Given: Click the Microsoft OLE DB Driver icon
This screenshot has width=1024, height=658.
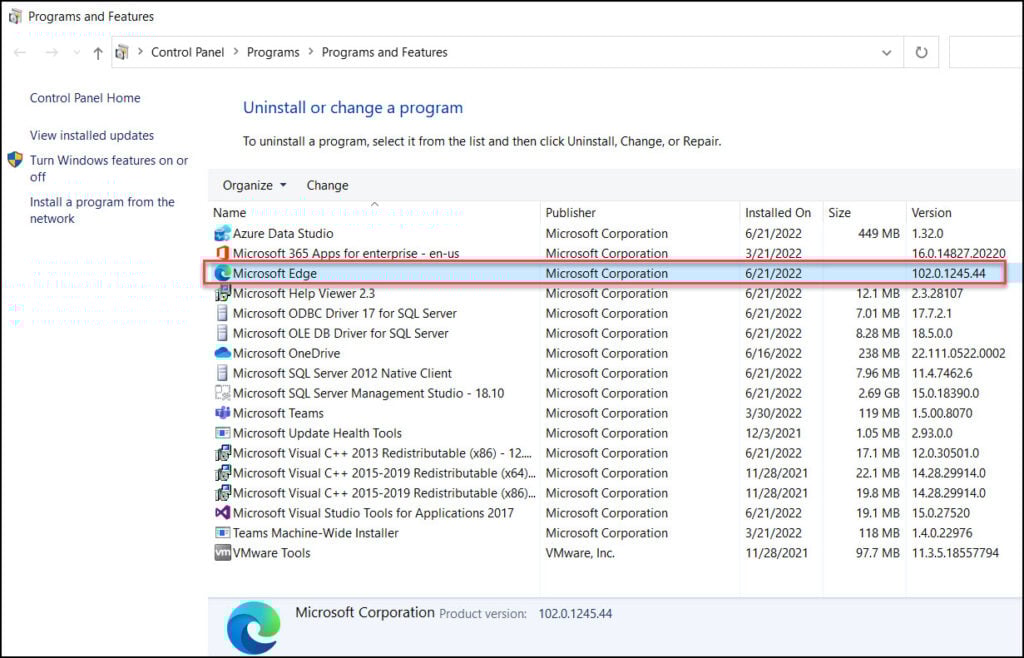Looking at the screenshot, I should (222, 333).
